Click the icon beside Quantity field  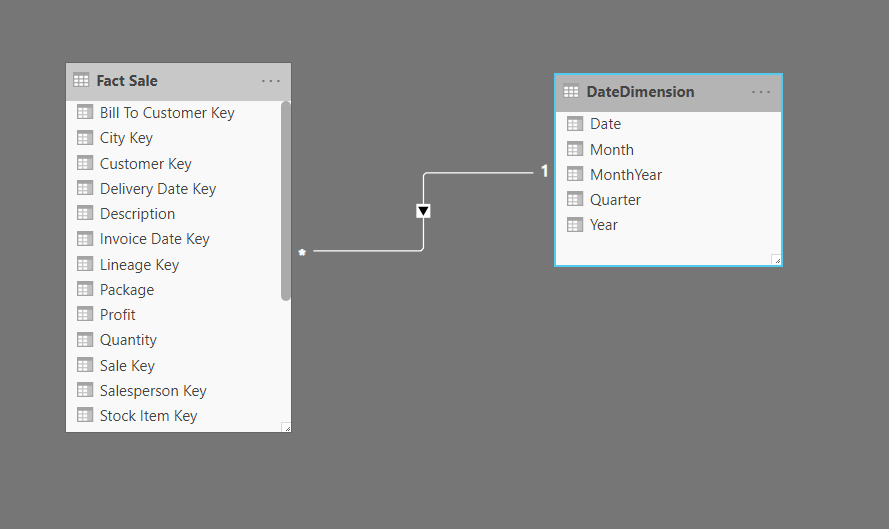84,340
